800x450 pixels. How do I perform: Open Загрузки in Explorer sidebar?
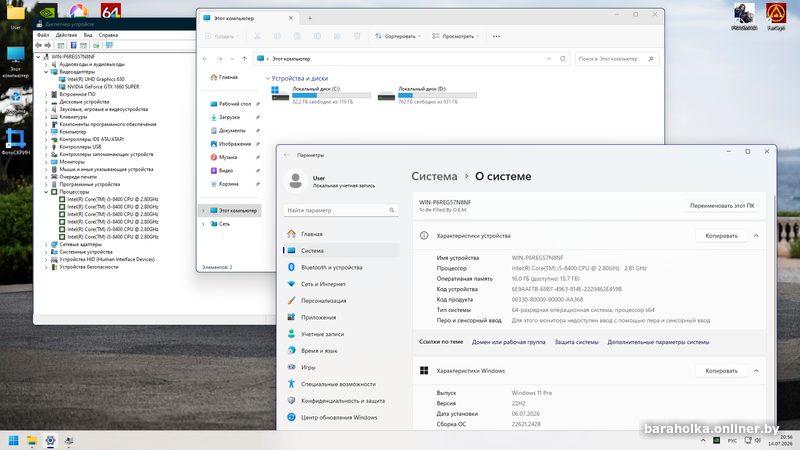click(x=229, y=117)
